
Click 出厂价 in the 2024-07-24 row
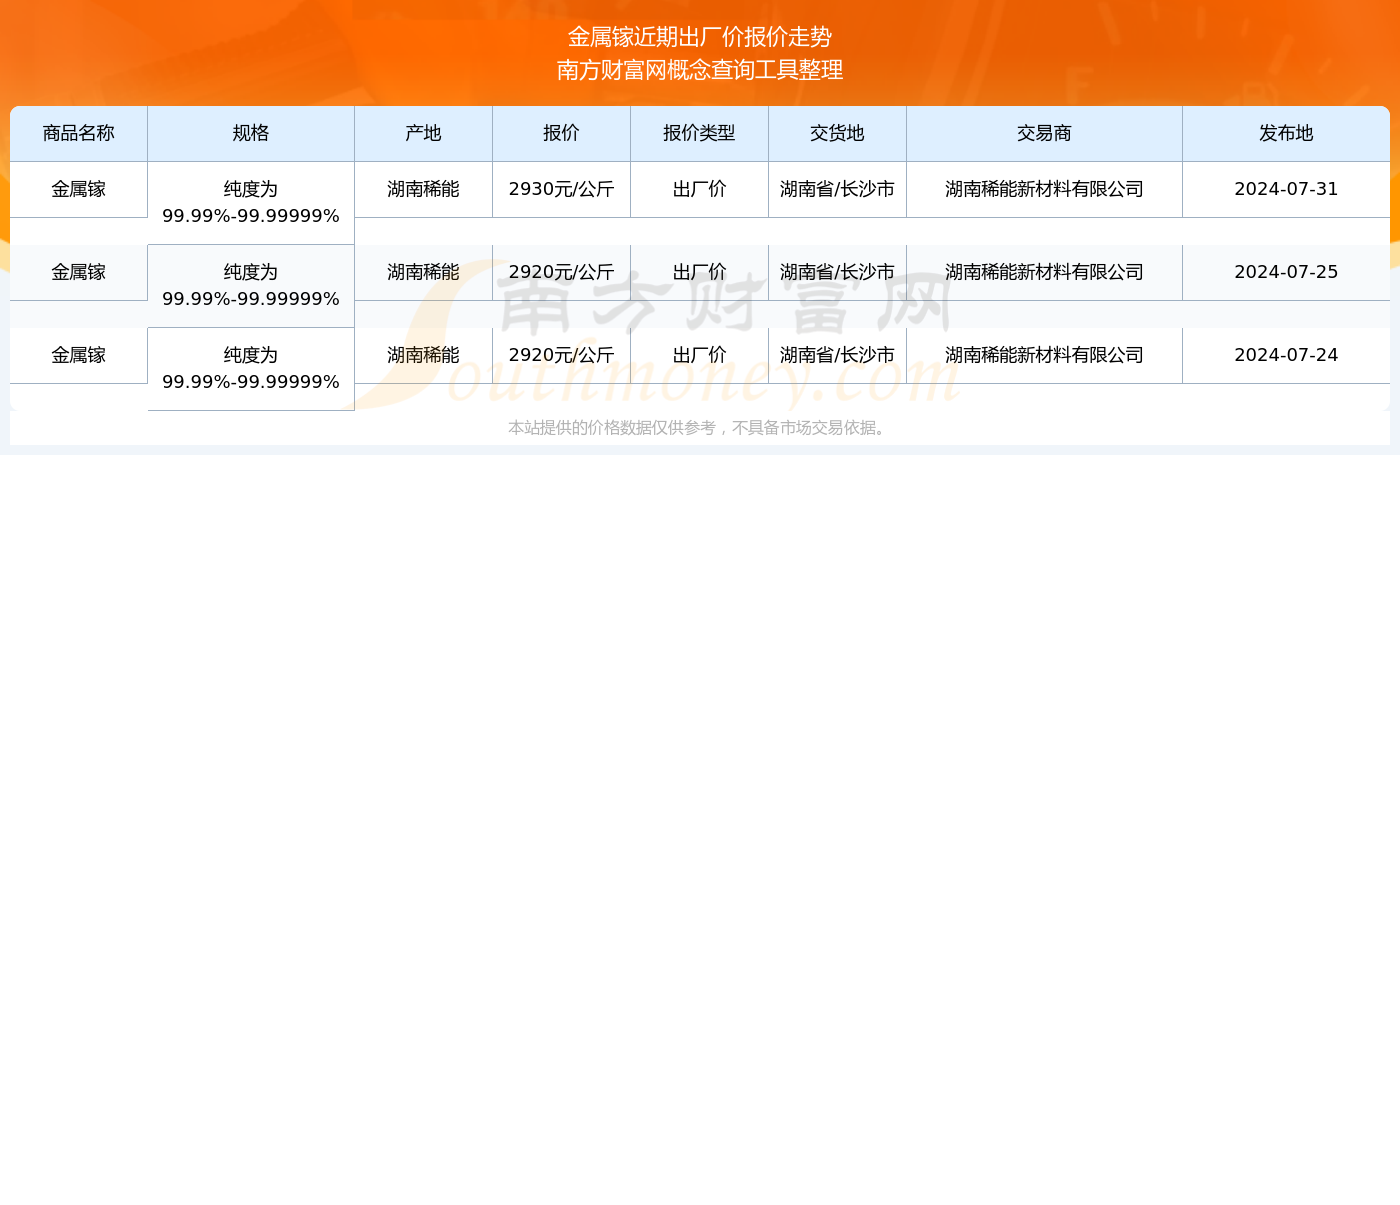699,355
